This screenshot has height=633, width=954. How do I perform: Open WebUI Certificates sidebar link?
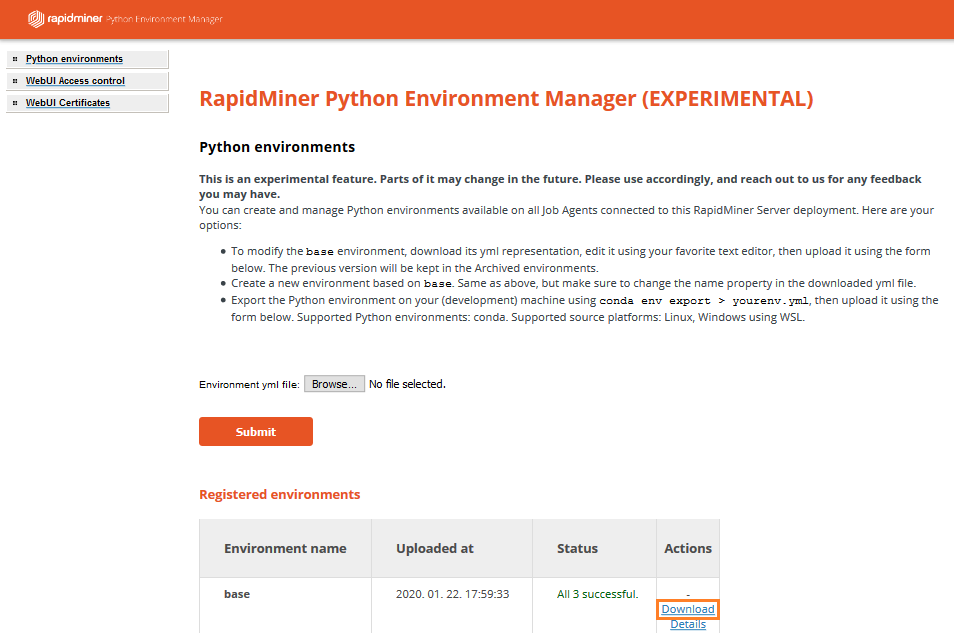click(x=68, y=103)
